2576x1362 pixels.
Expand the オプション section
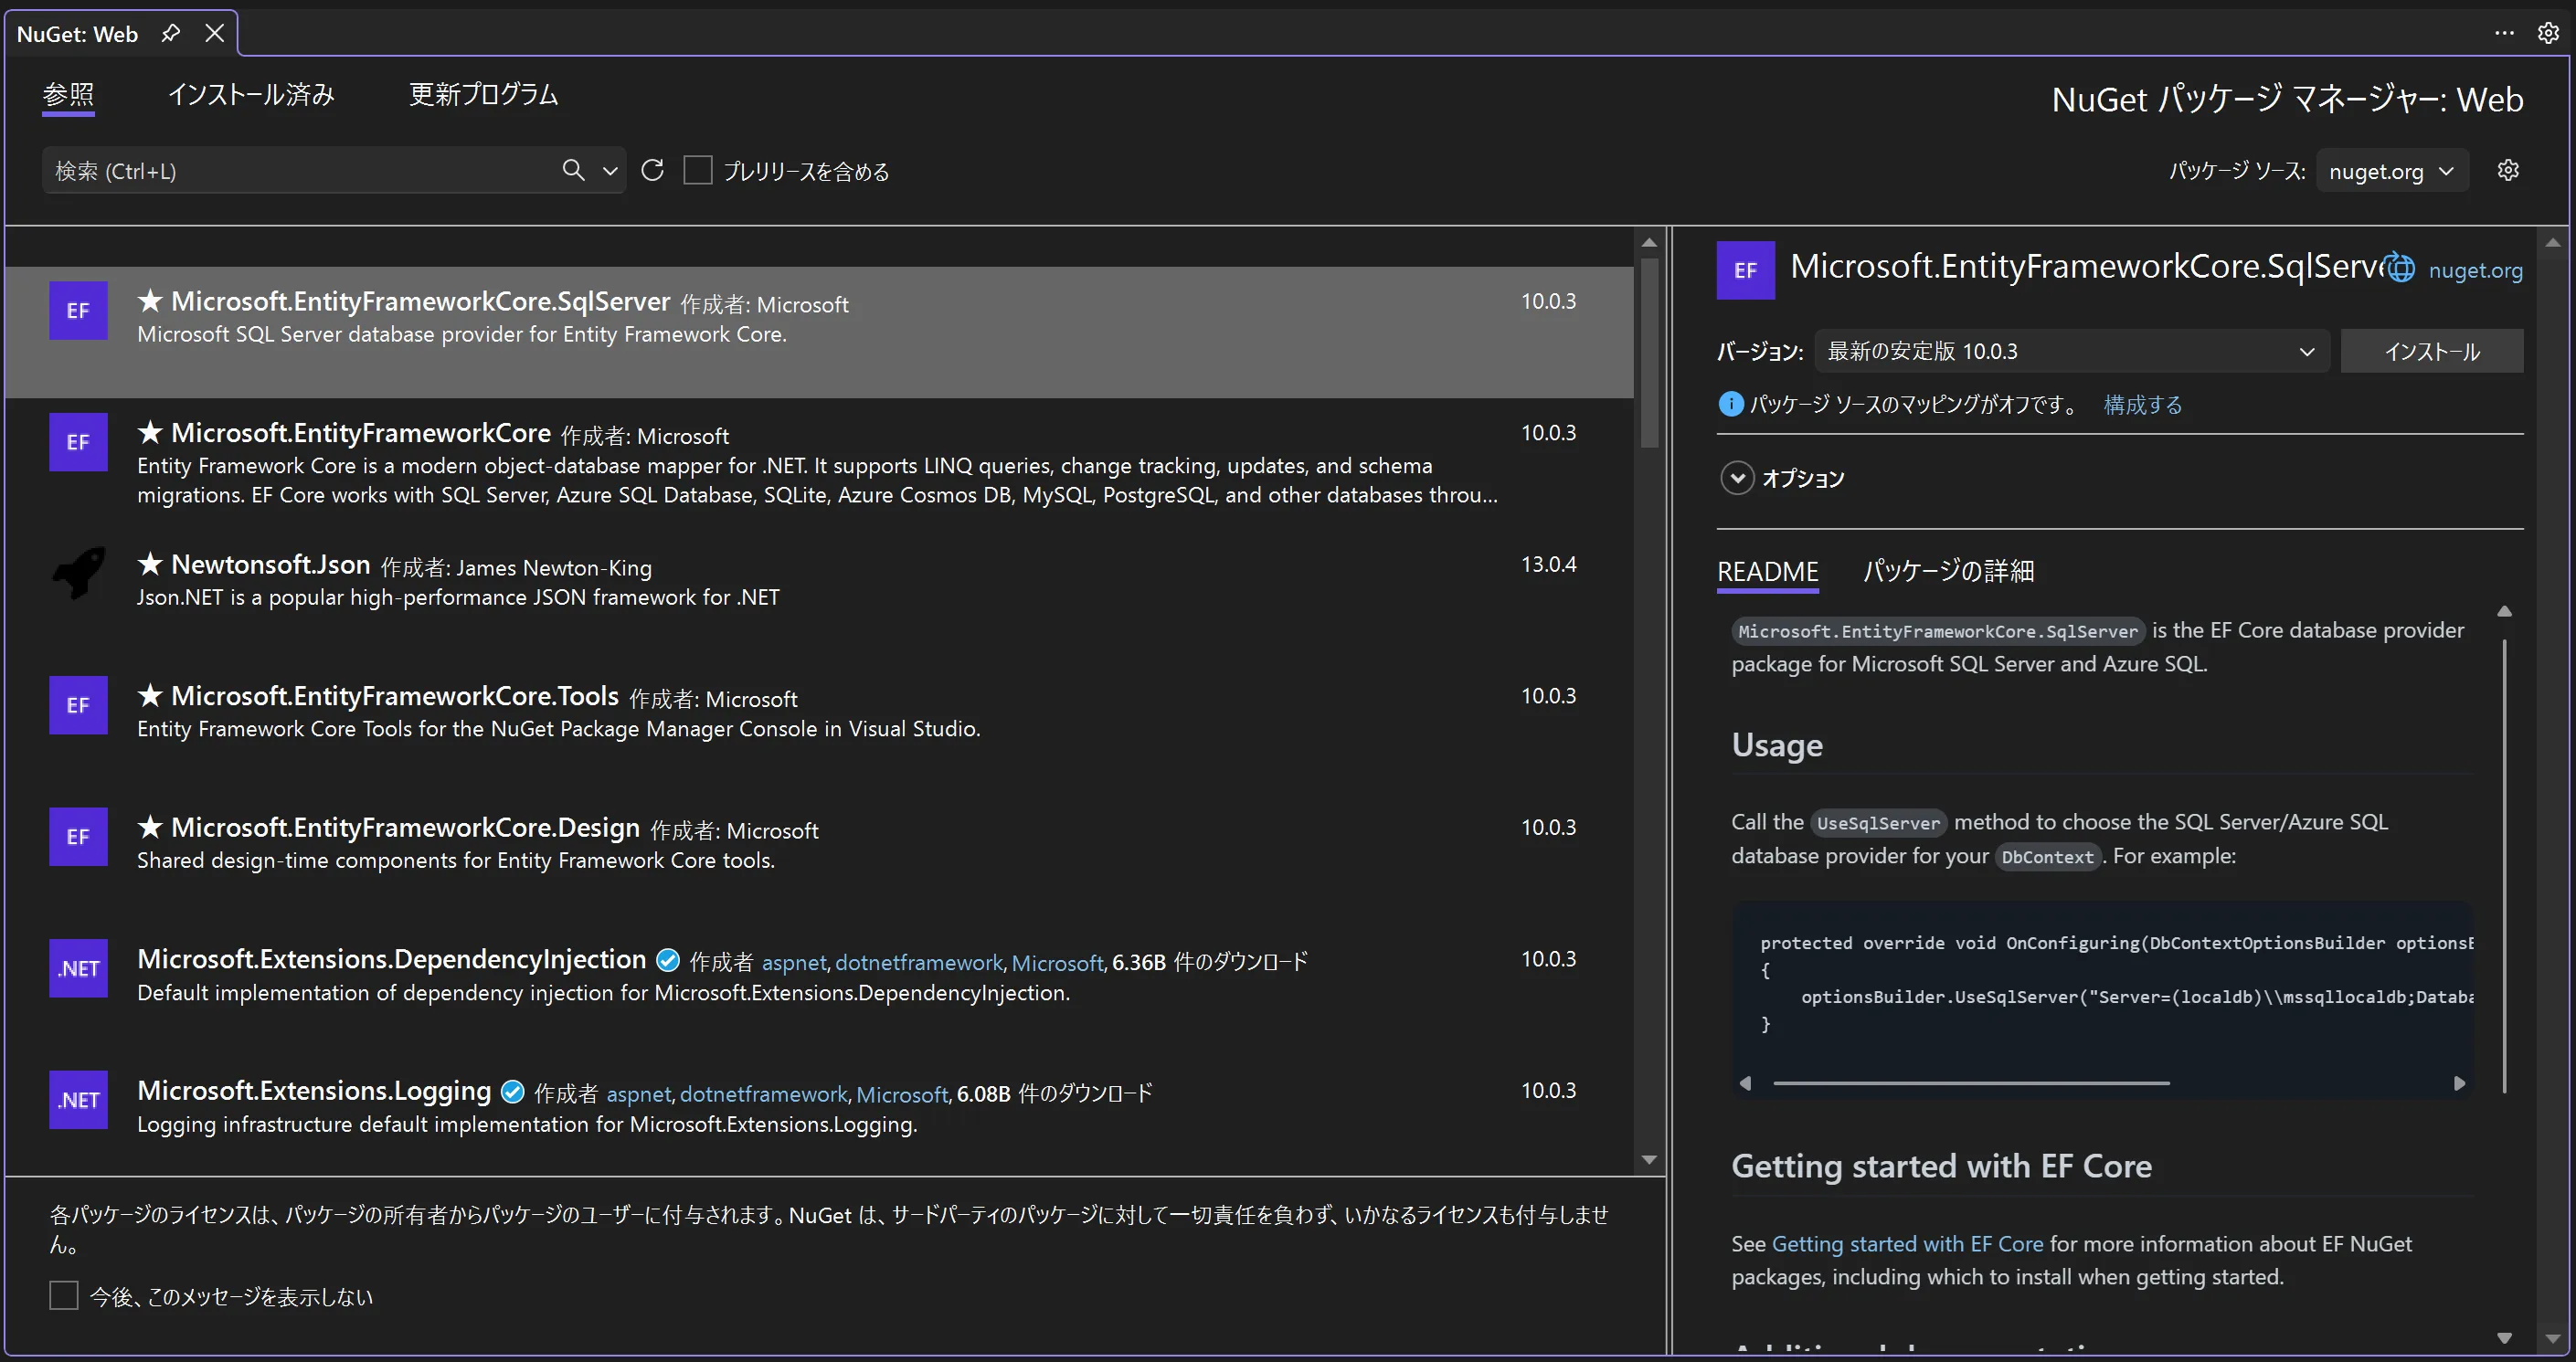tap(1737, 478)
